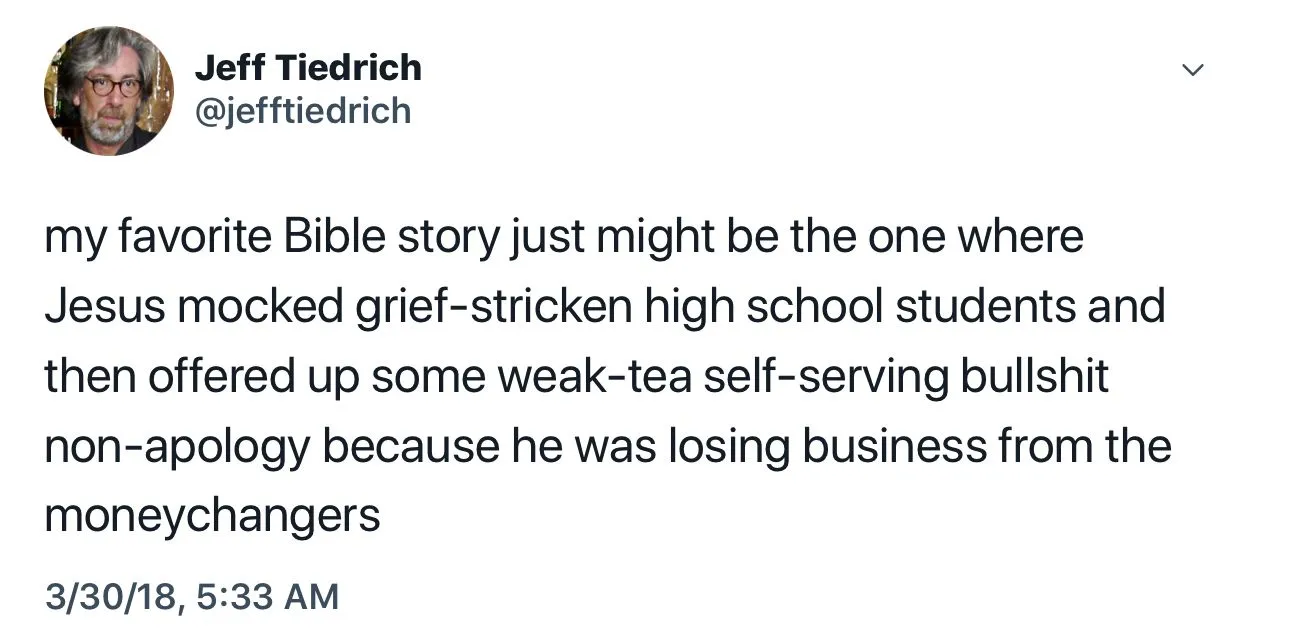Open the Jeff Tiedrich display name link

(308, 68)
